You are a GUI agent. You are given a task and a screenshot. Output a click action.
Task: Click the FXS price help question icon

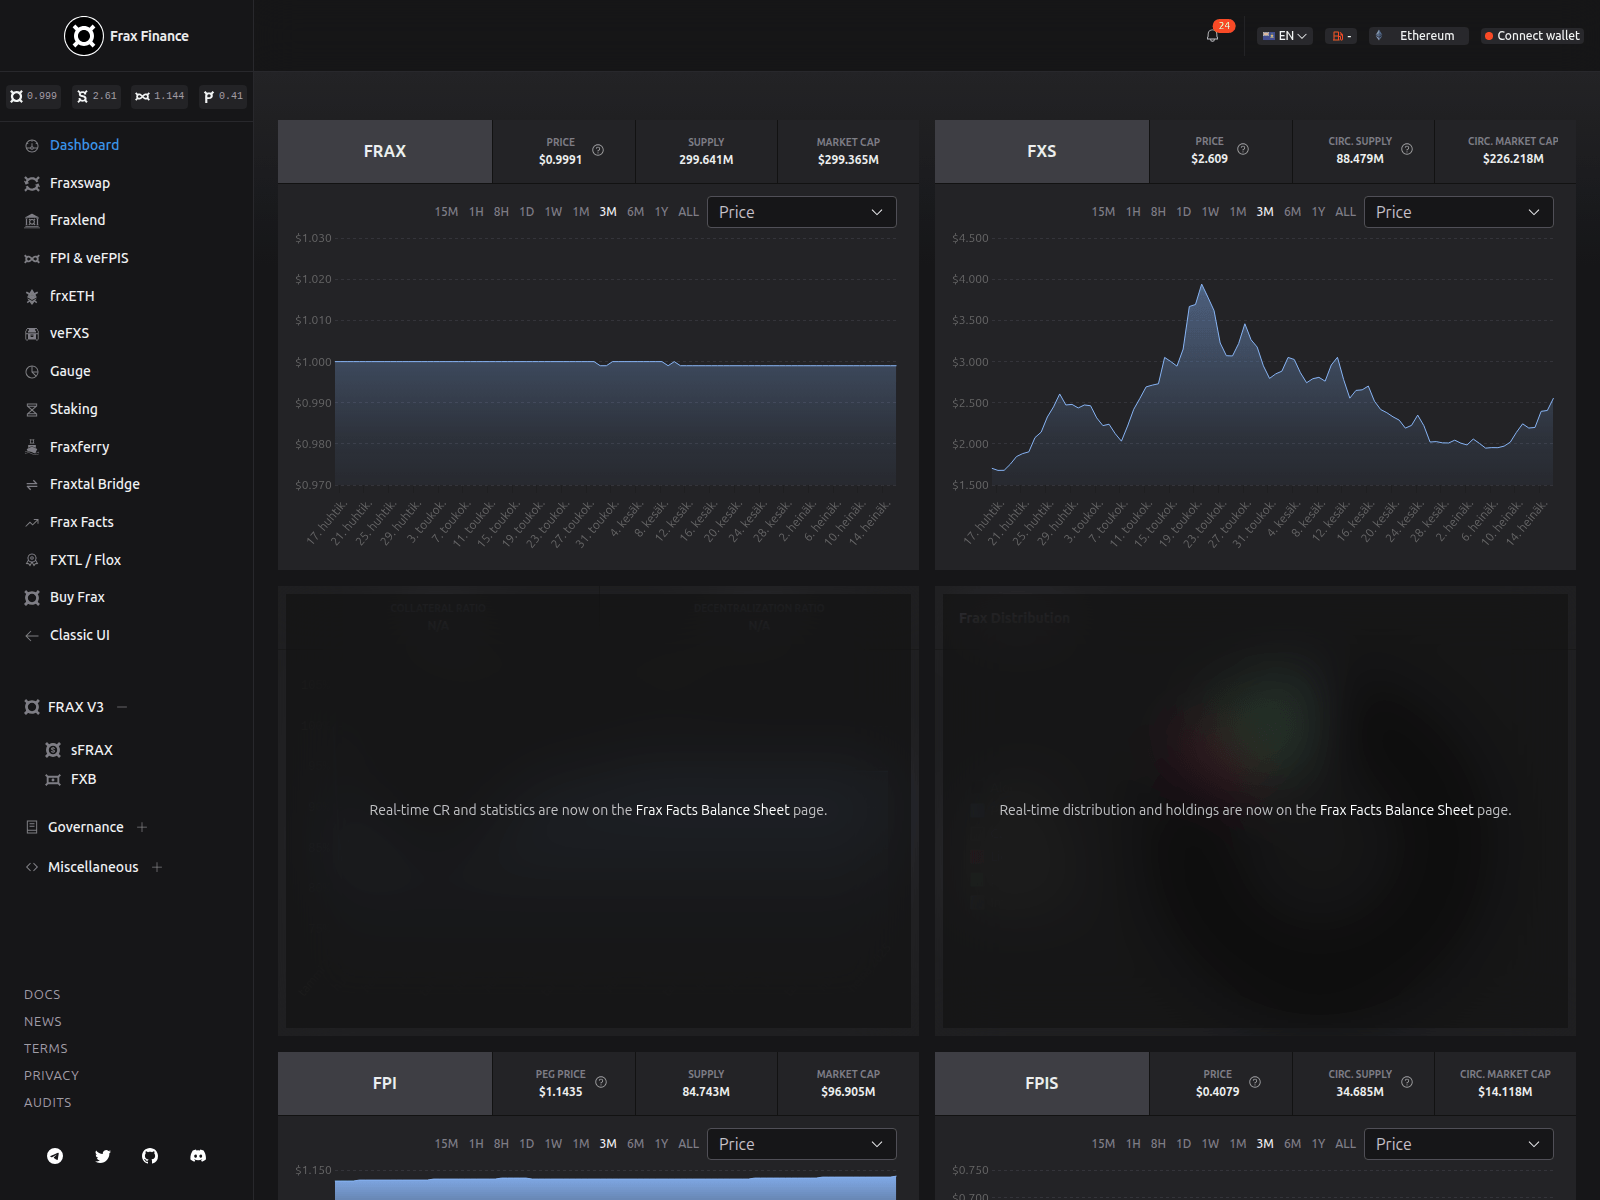coord(1243,149)
